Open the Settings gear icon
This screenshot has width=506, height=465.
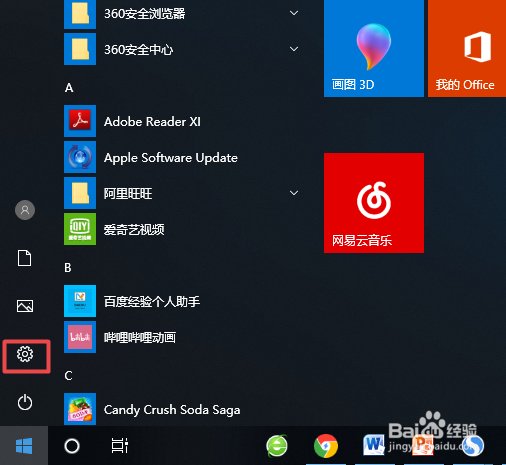(x=25, y=354)
